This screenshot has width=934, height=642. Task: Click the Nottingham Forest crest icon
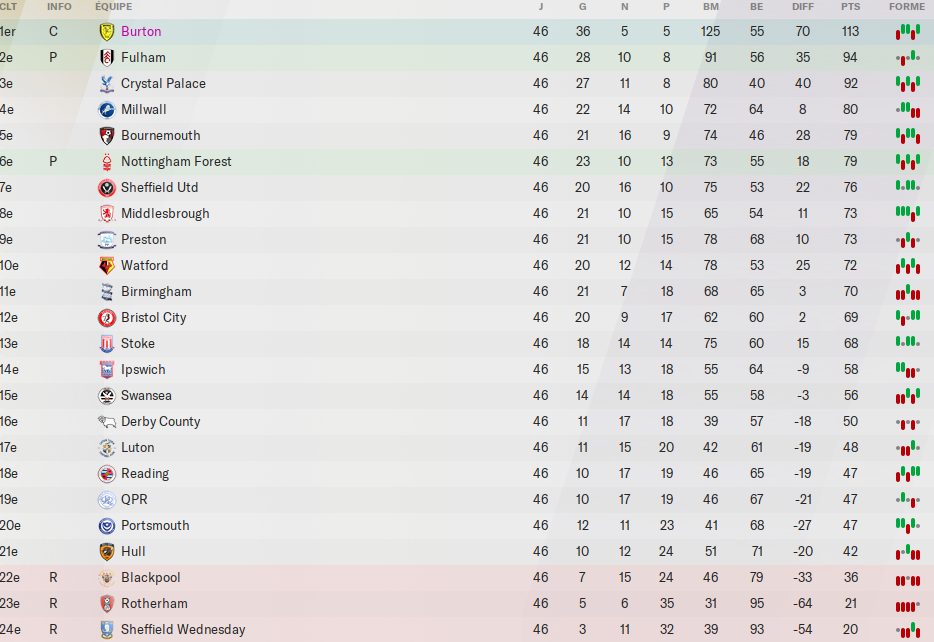[107, 161]
